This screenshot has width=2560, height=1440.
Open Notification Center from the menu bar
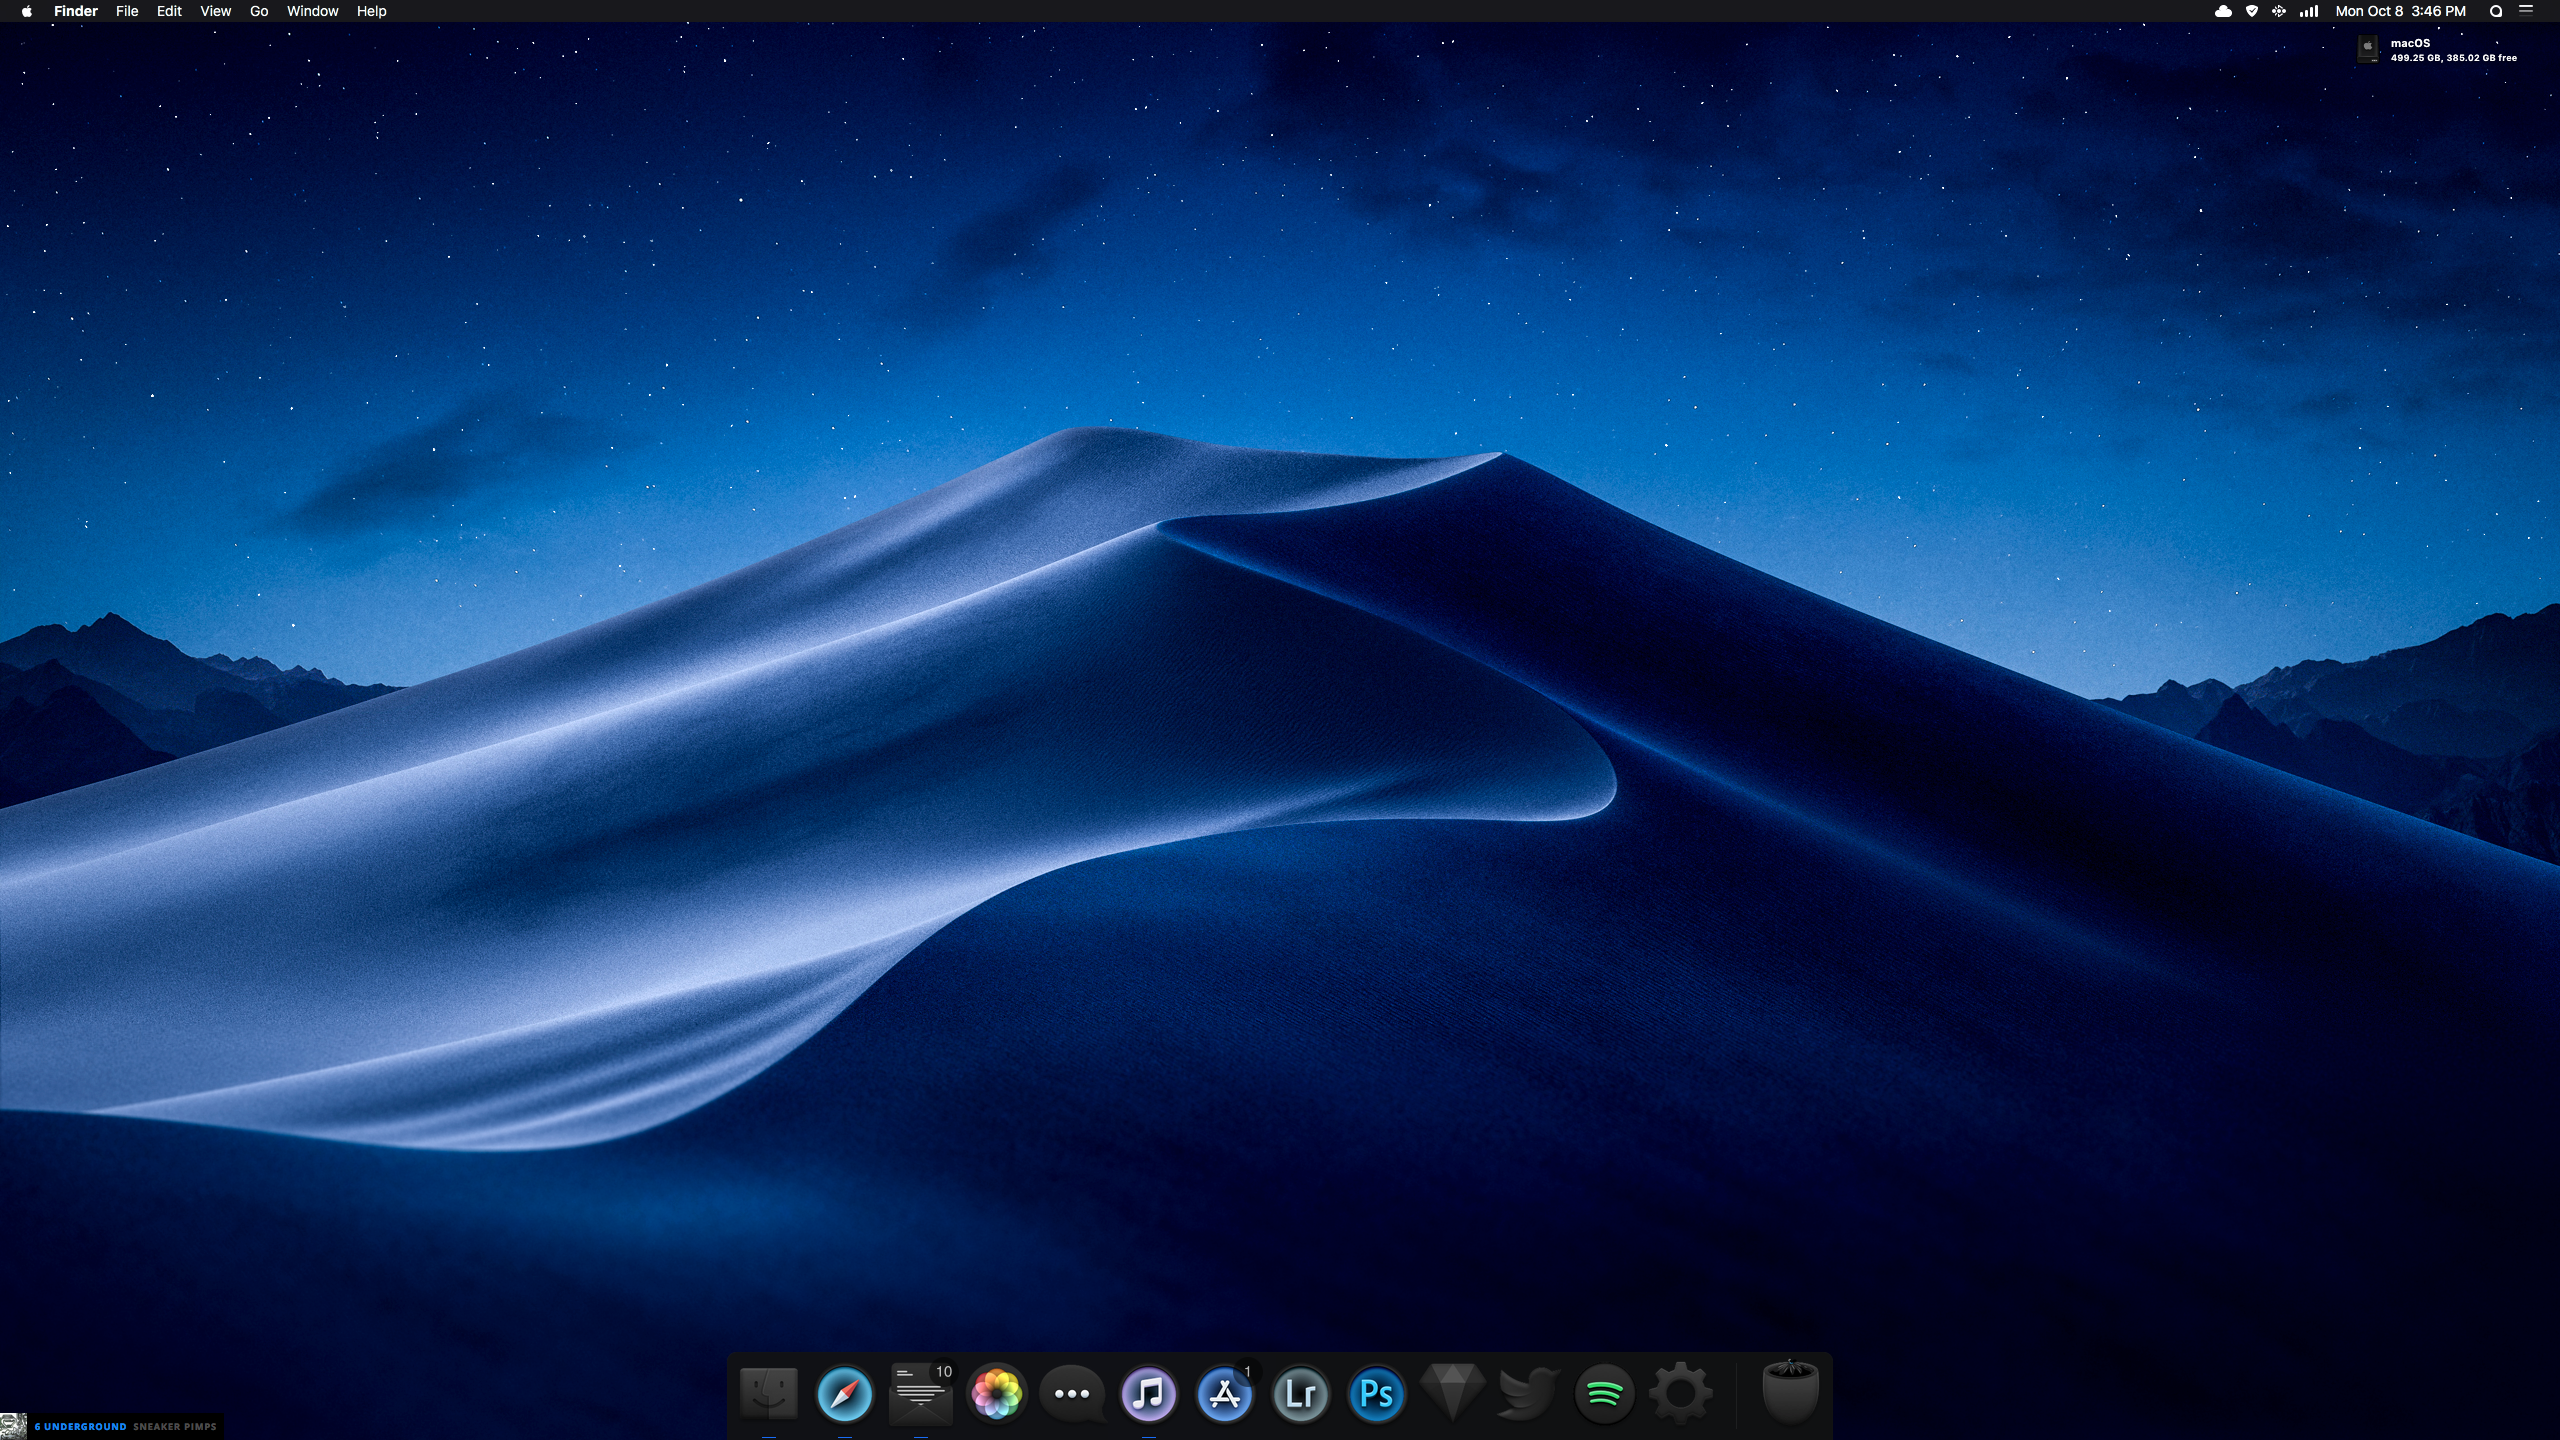[x=2526, y=11]
